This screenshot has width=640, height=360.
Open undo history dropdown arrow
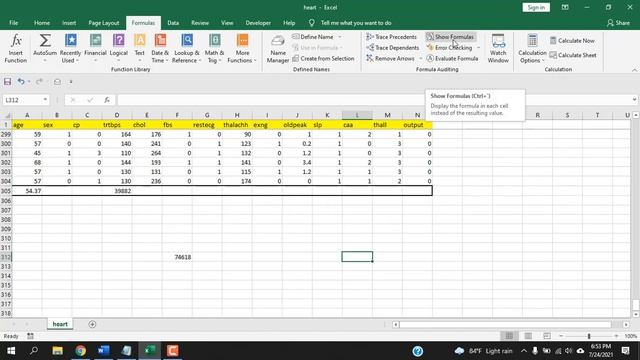pos(29,82)
